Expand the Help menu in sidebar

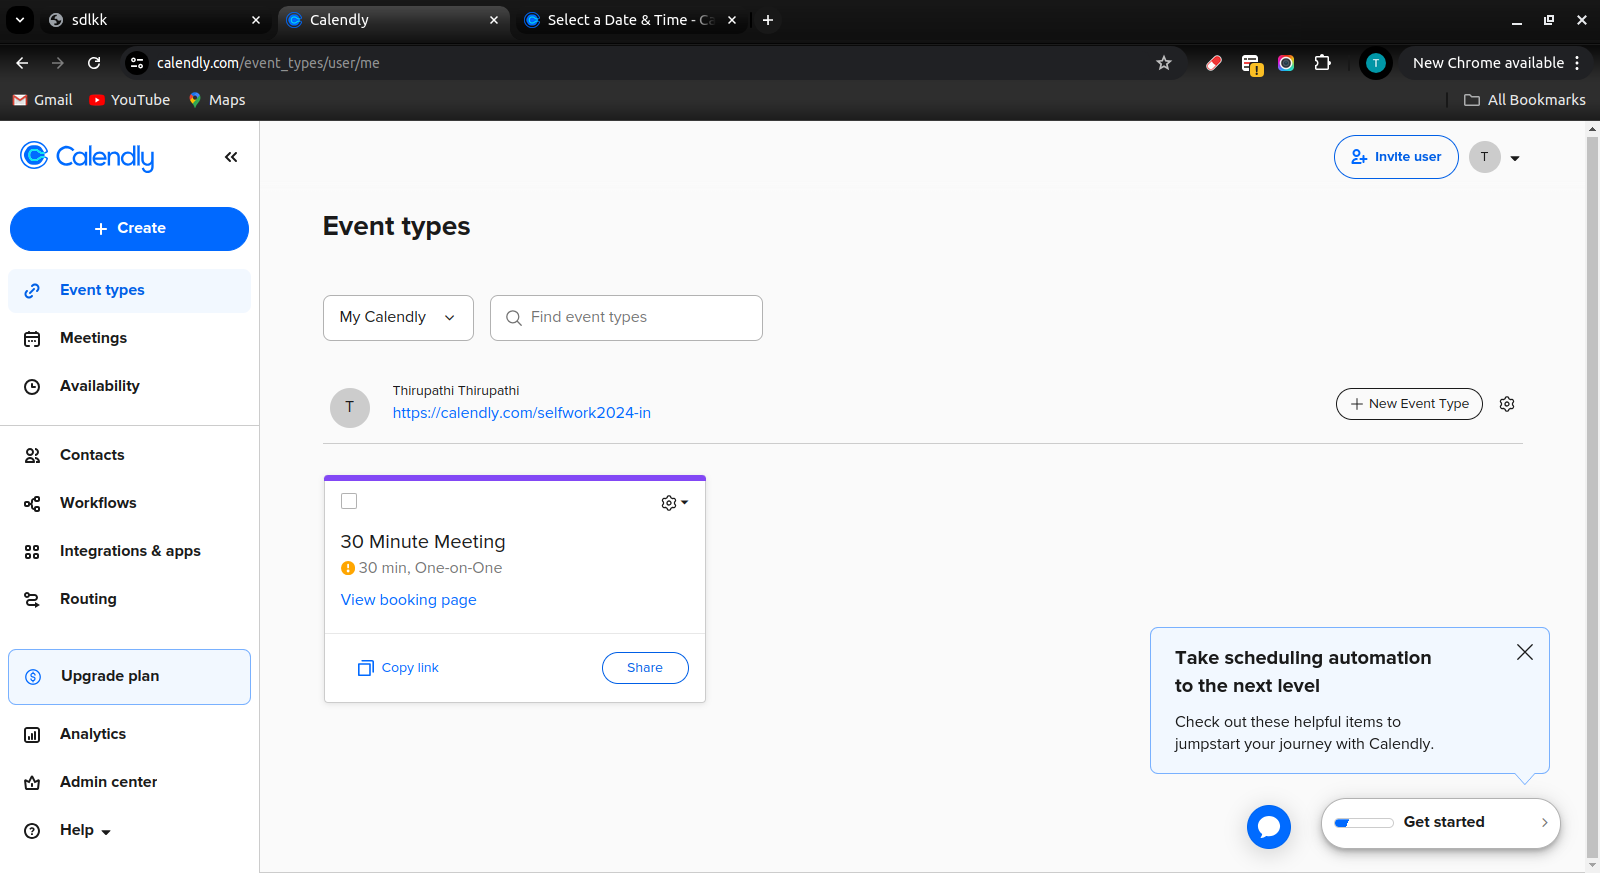tap(84, 830)
